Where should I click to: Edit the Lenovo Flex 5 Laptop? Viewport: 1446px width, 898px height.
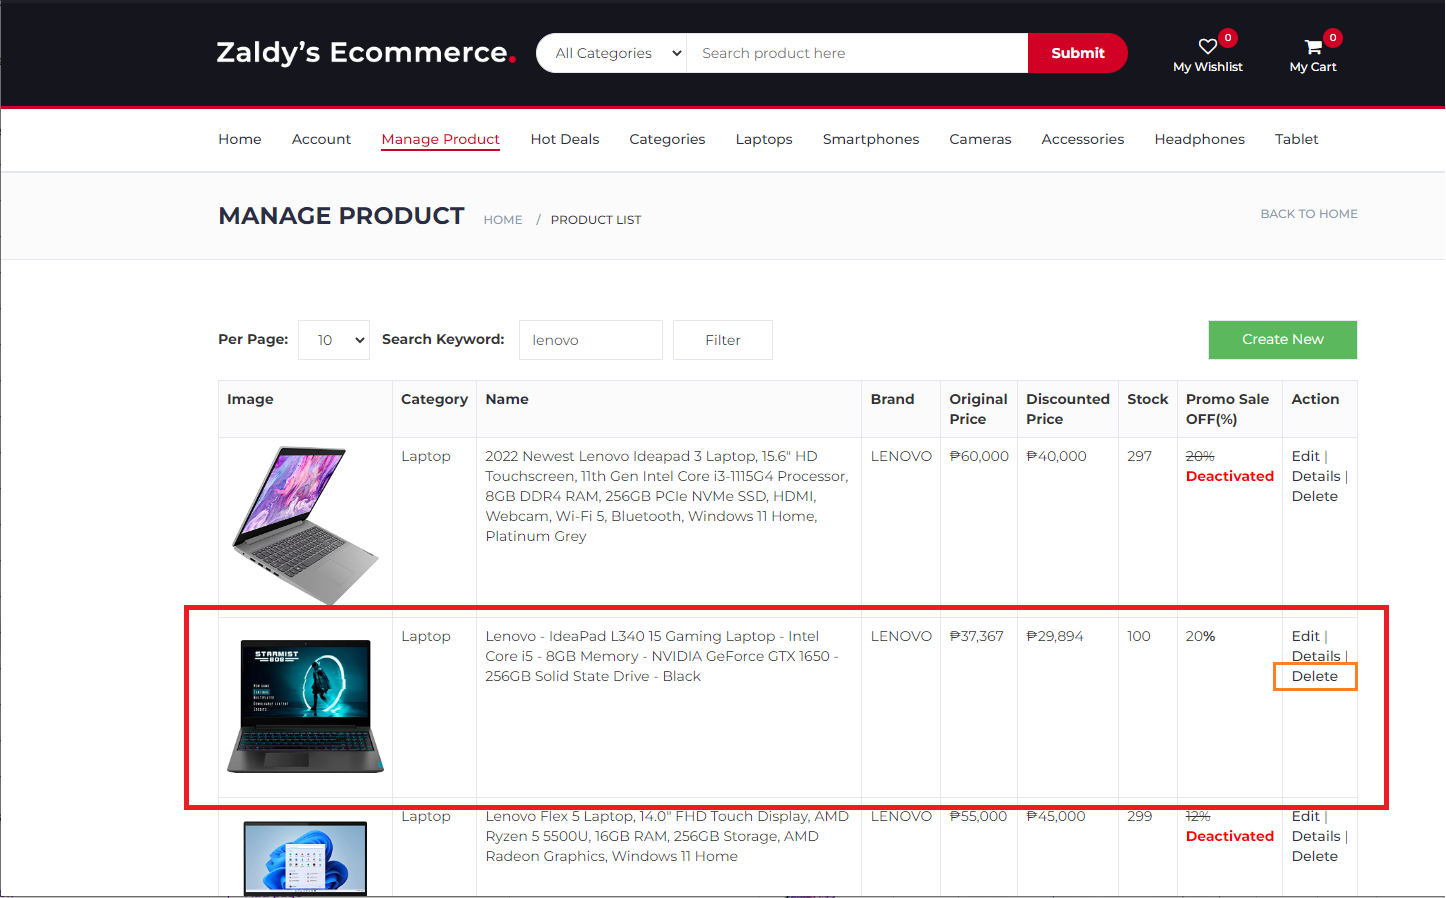[x=1305, y=815]
